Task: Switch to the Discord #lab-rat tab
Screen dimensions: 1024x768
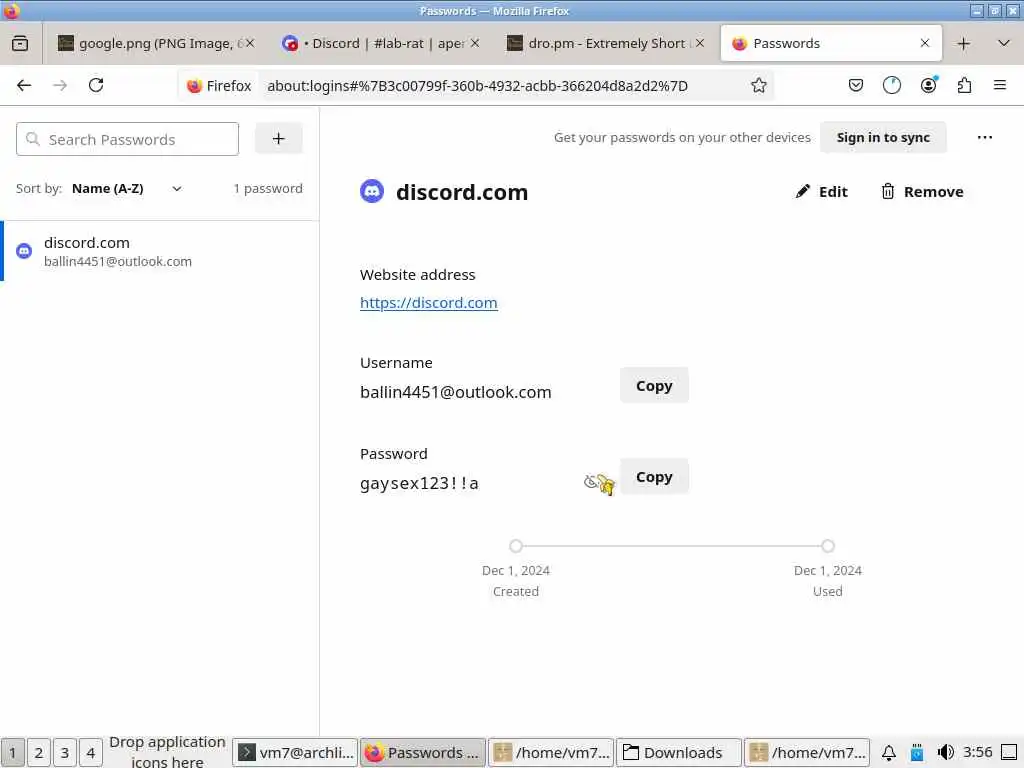Action: tap(382, 44)
